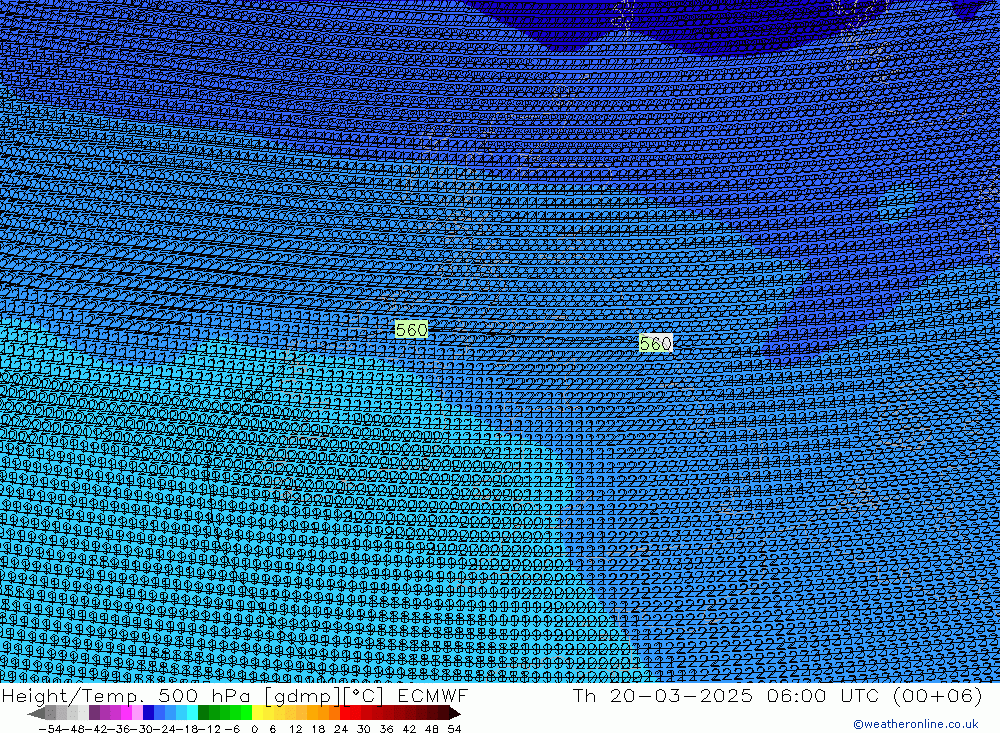Click the eastern 560 contour label
This screenshot has width=1000, height=733.
click(x=656, y=343)
